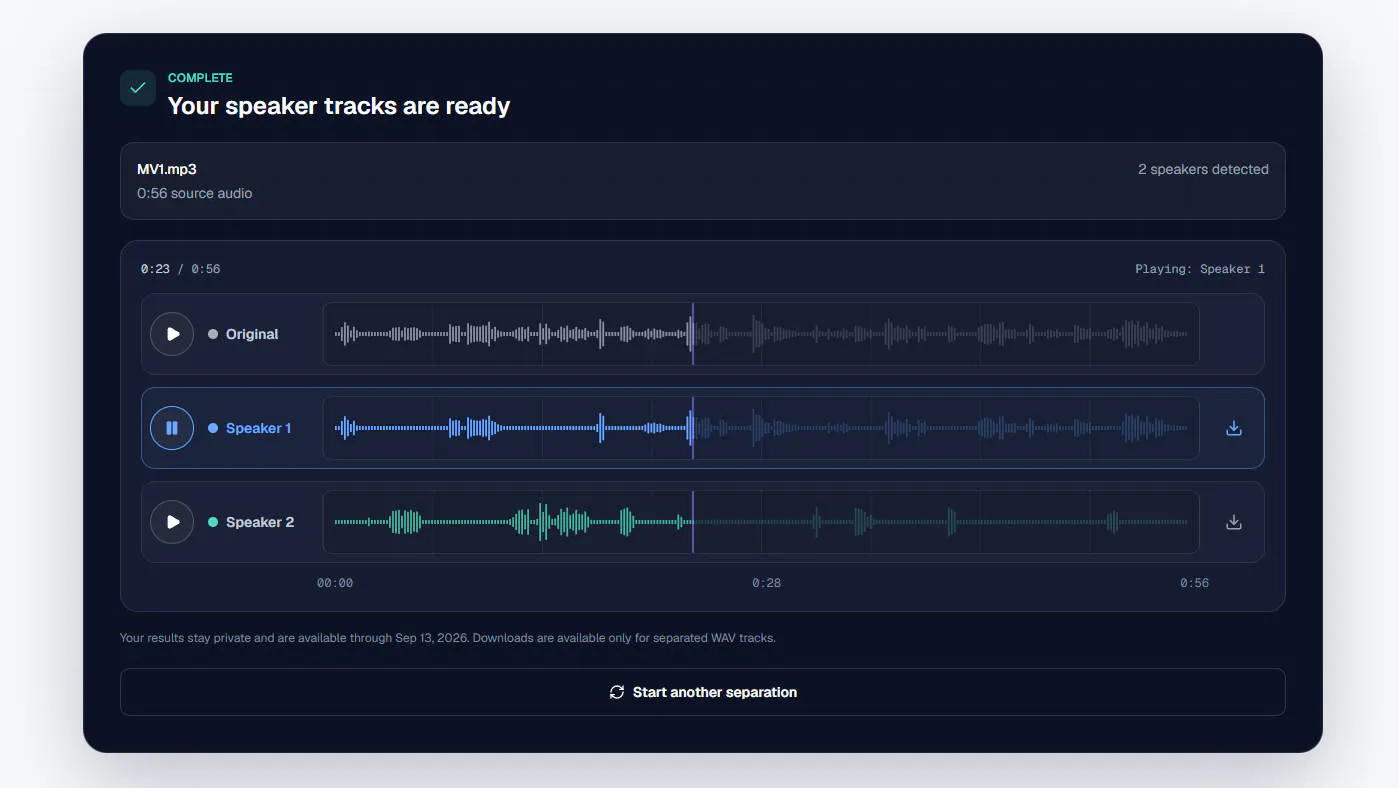Click the 0:56 source audio text
Viewport: 1399px width, 788px height.
[195, 193]
